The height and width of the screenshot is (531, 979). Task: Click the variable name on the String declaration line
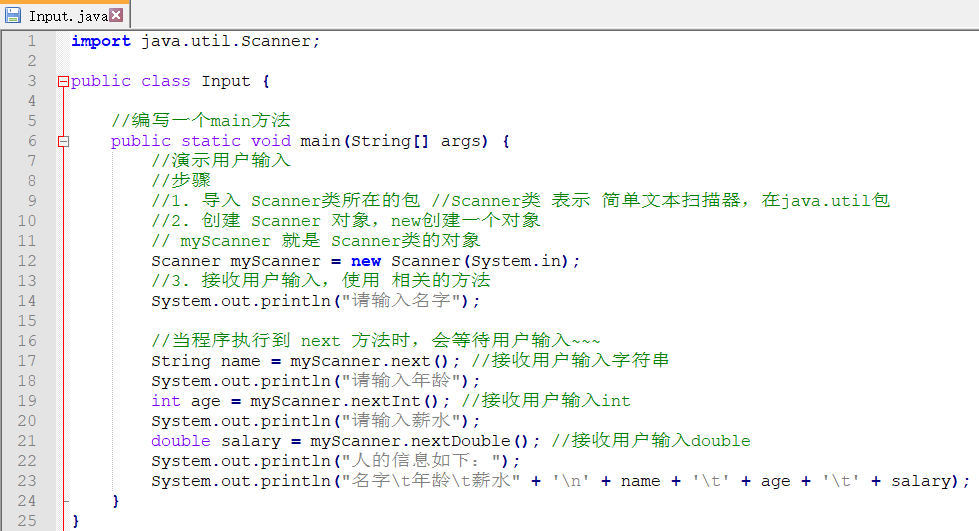coord(240,361)
